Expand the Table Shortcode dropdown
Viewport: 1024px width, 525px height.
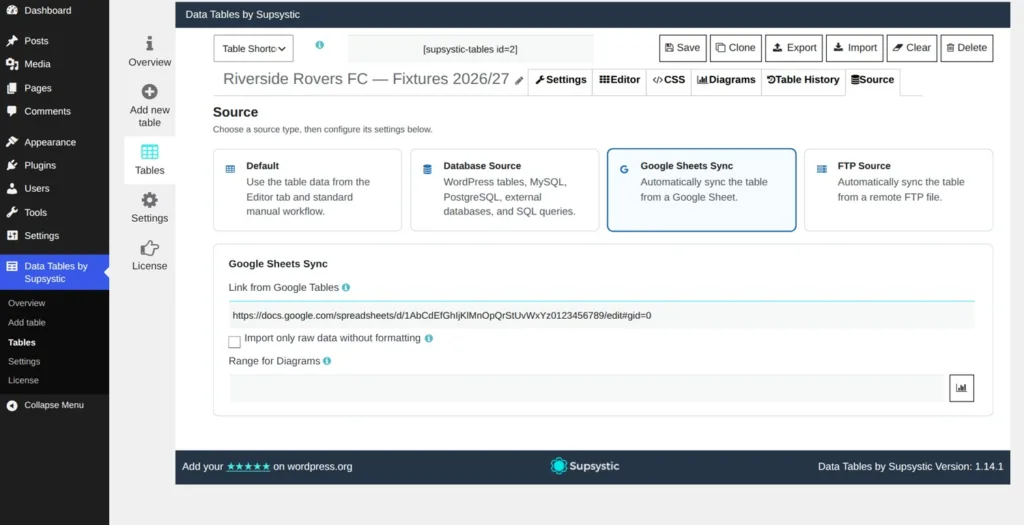[x=253, y=48]
